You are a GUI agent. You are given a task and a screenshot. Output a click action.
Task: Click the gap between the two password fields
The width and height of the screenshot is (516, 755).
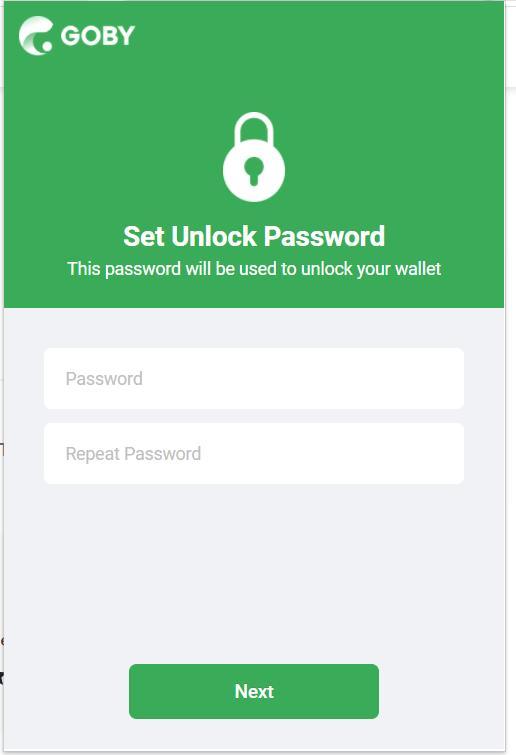coord(254,416)
